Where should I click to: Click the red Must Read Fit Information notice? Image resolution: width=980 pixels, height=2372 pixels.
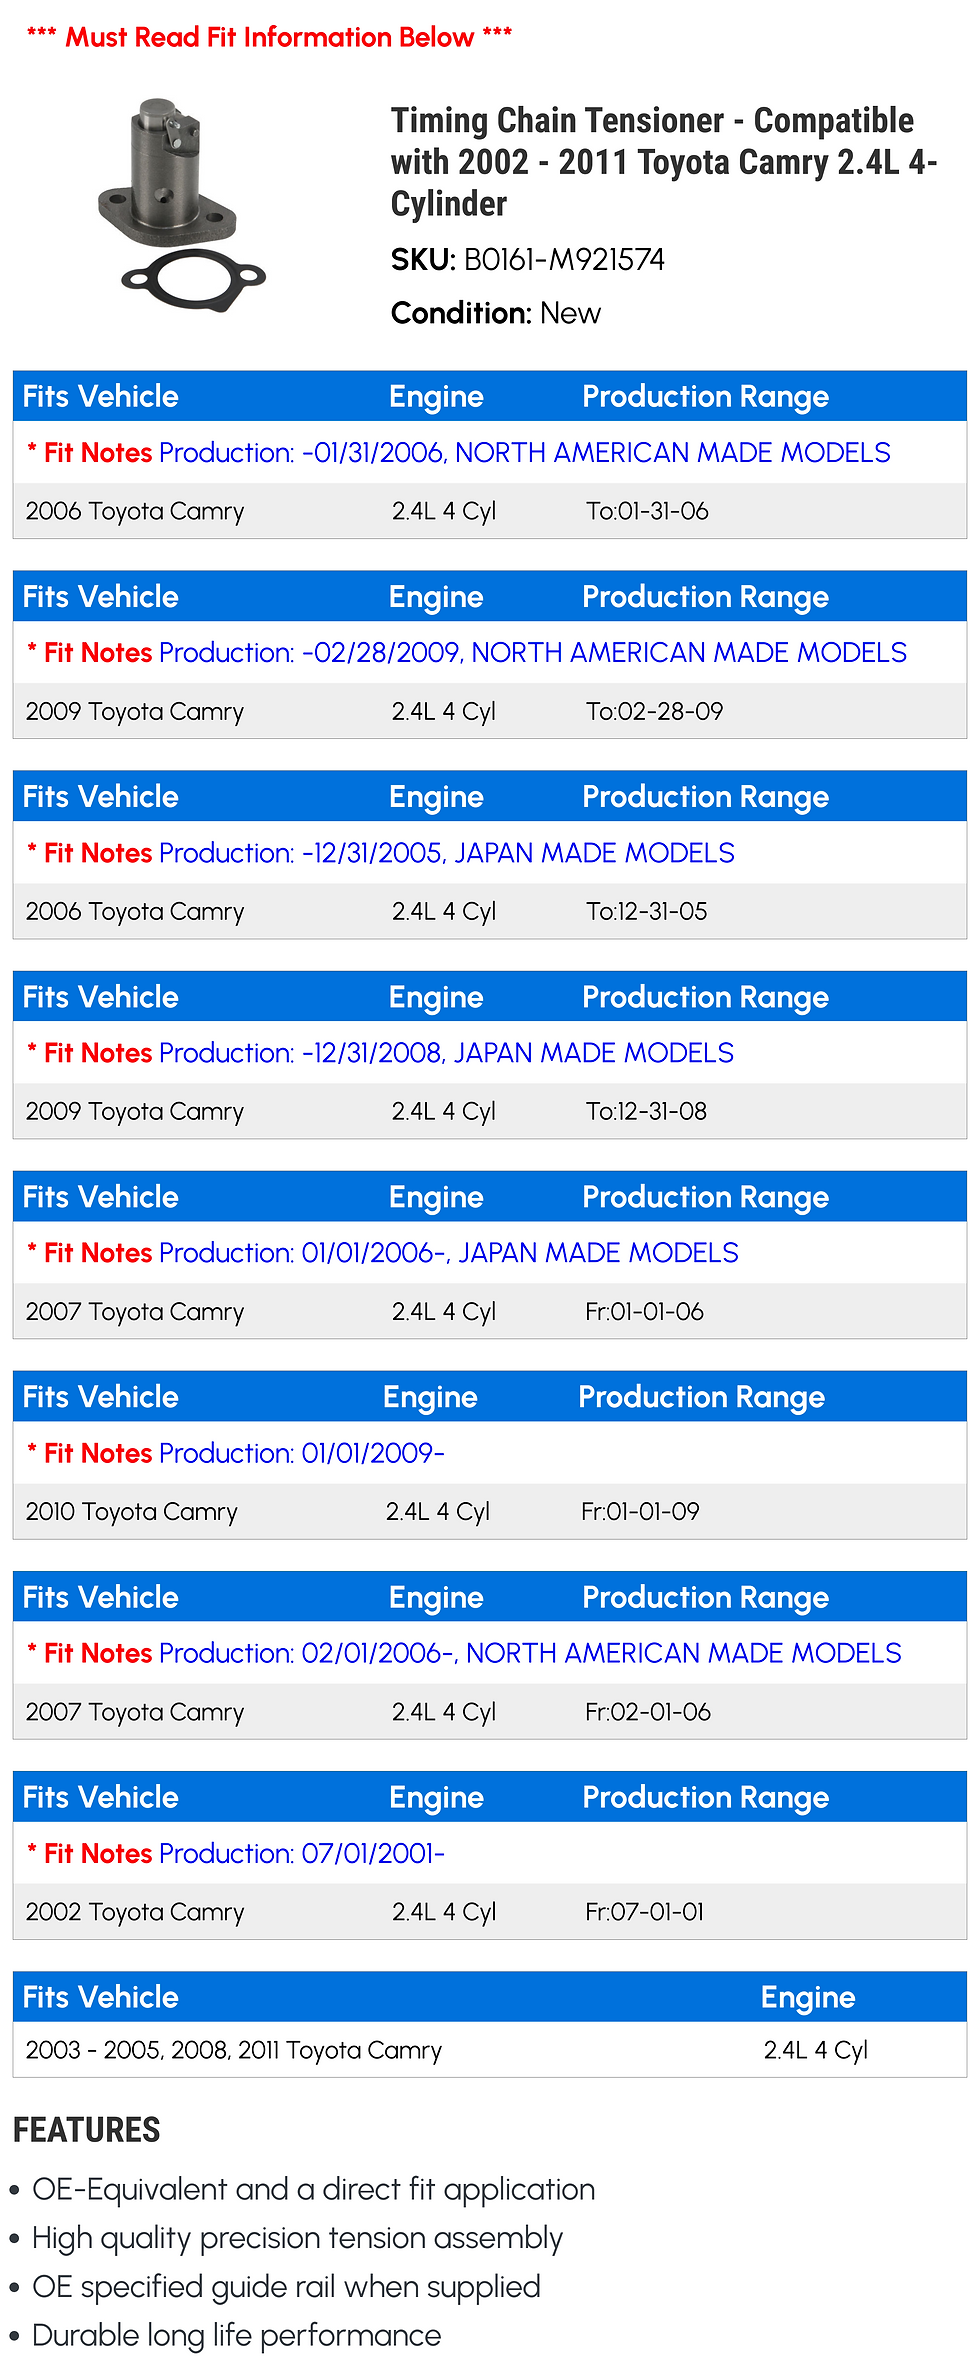coord(269,37)
